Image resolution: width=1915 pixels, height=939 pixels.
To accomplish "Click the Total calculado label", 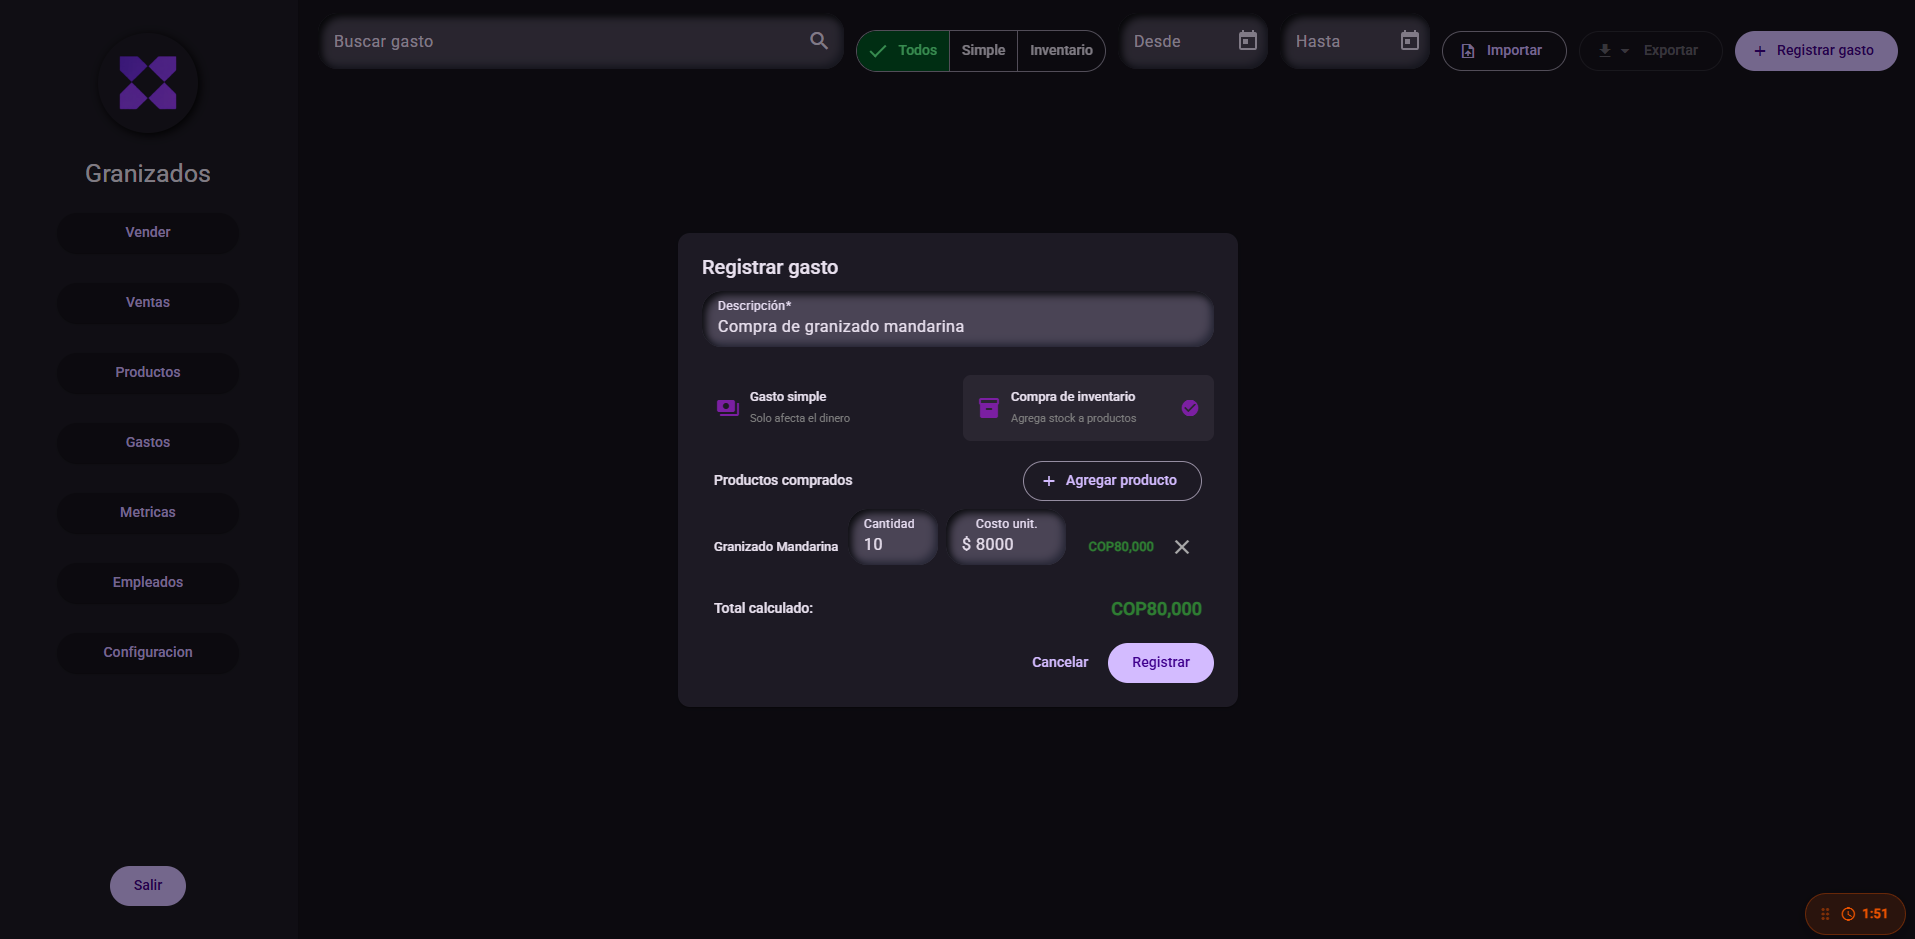I will (x=763, y=609).
